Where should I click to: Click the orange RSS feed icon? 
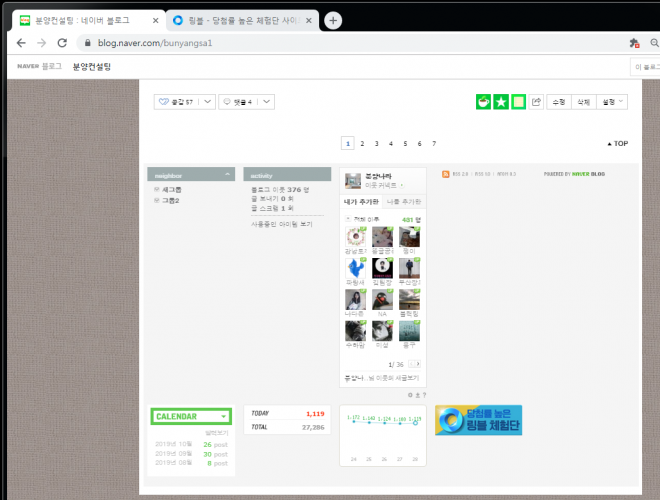point(446,174)
